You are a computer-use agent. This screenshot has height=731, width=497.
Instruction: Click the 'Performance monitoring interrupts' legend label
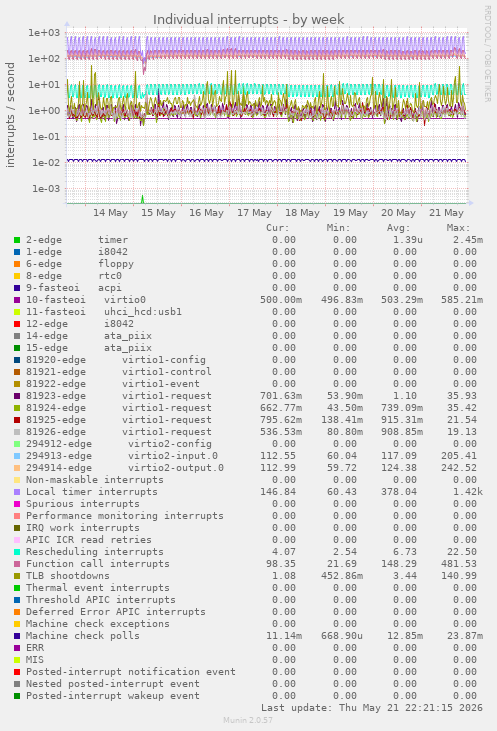(124, 516)
